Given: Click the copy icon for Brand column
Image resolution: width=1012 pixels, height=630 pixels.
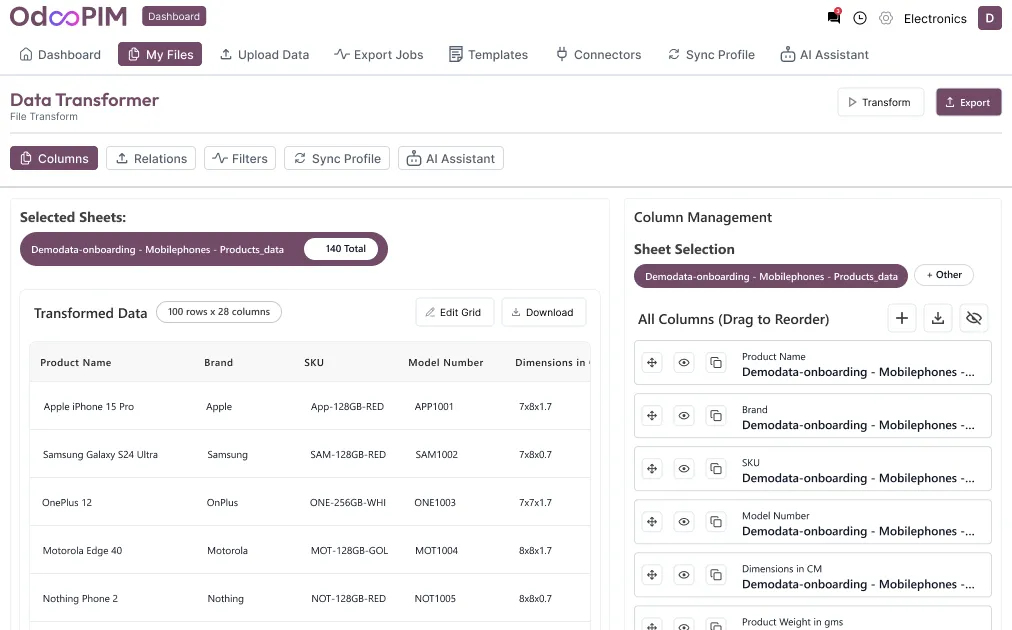Looking at the screenshot, I should point(716,416).
